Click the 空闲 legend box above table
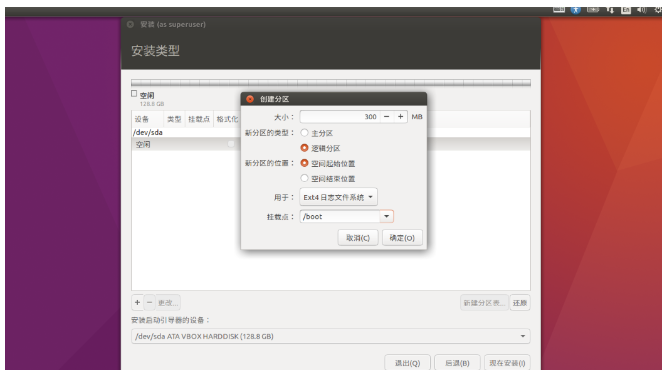 click(134, 94)
